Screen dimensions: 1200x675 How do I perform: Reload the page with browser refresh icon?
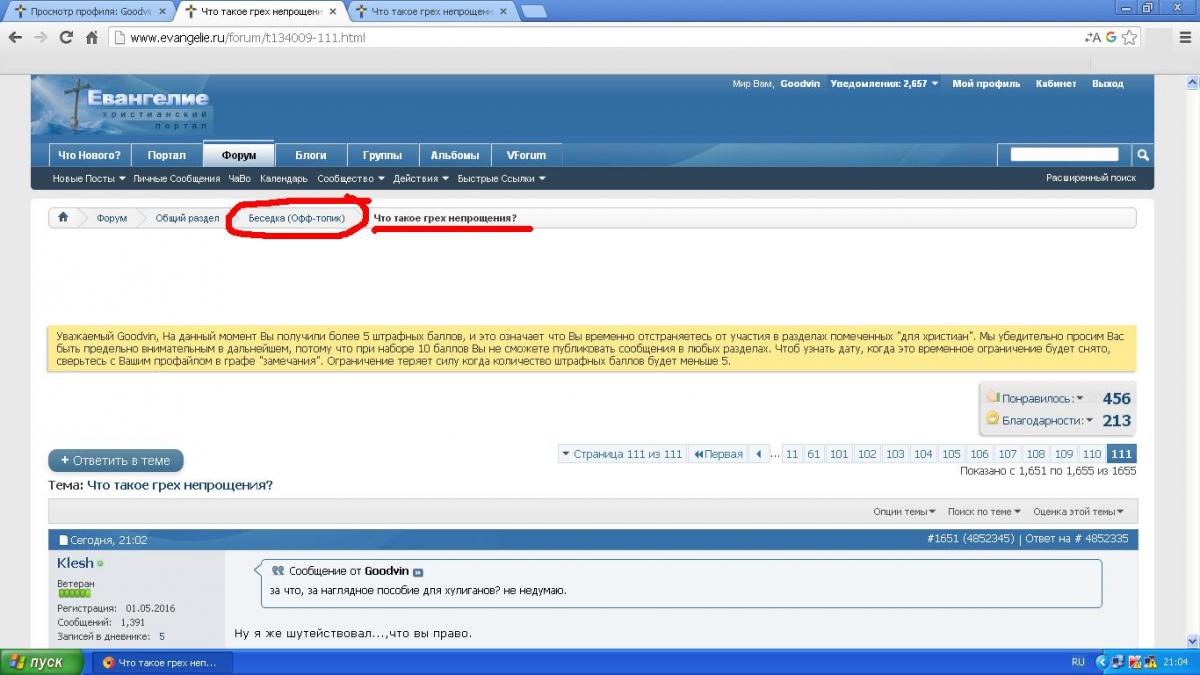click(66, 38)
